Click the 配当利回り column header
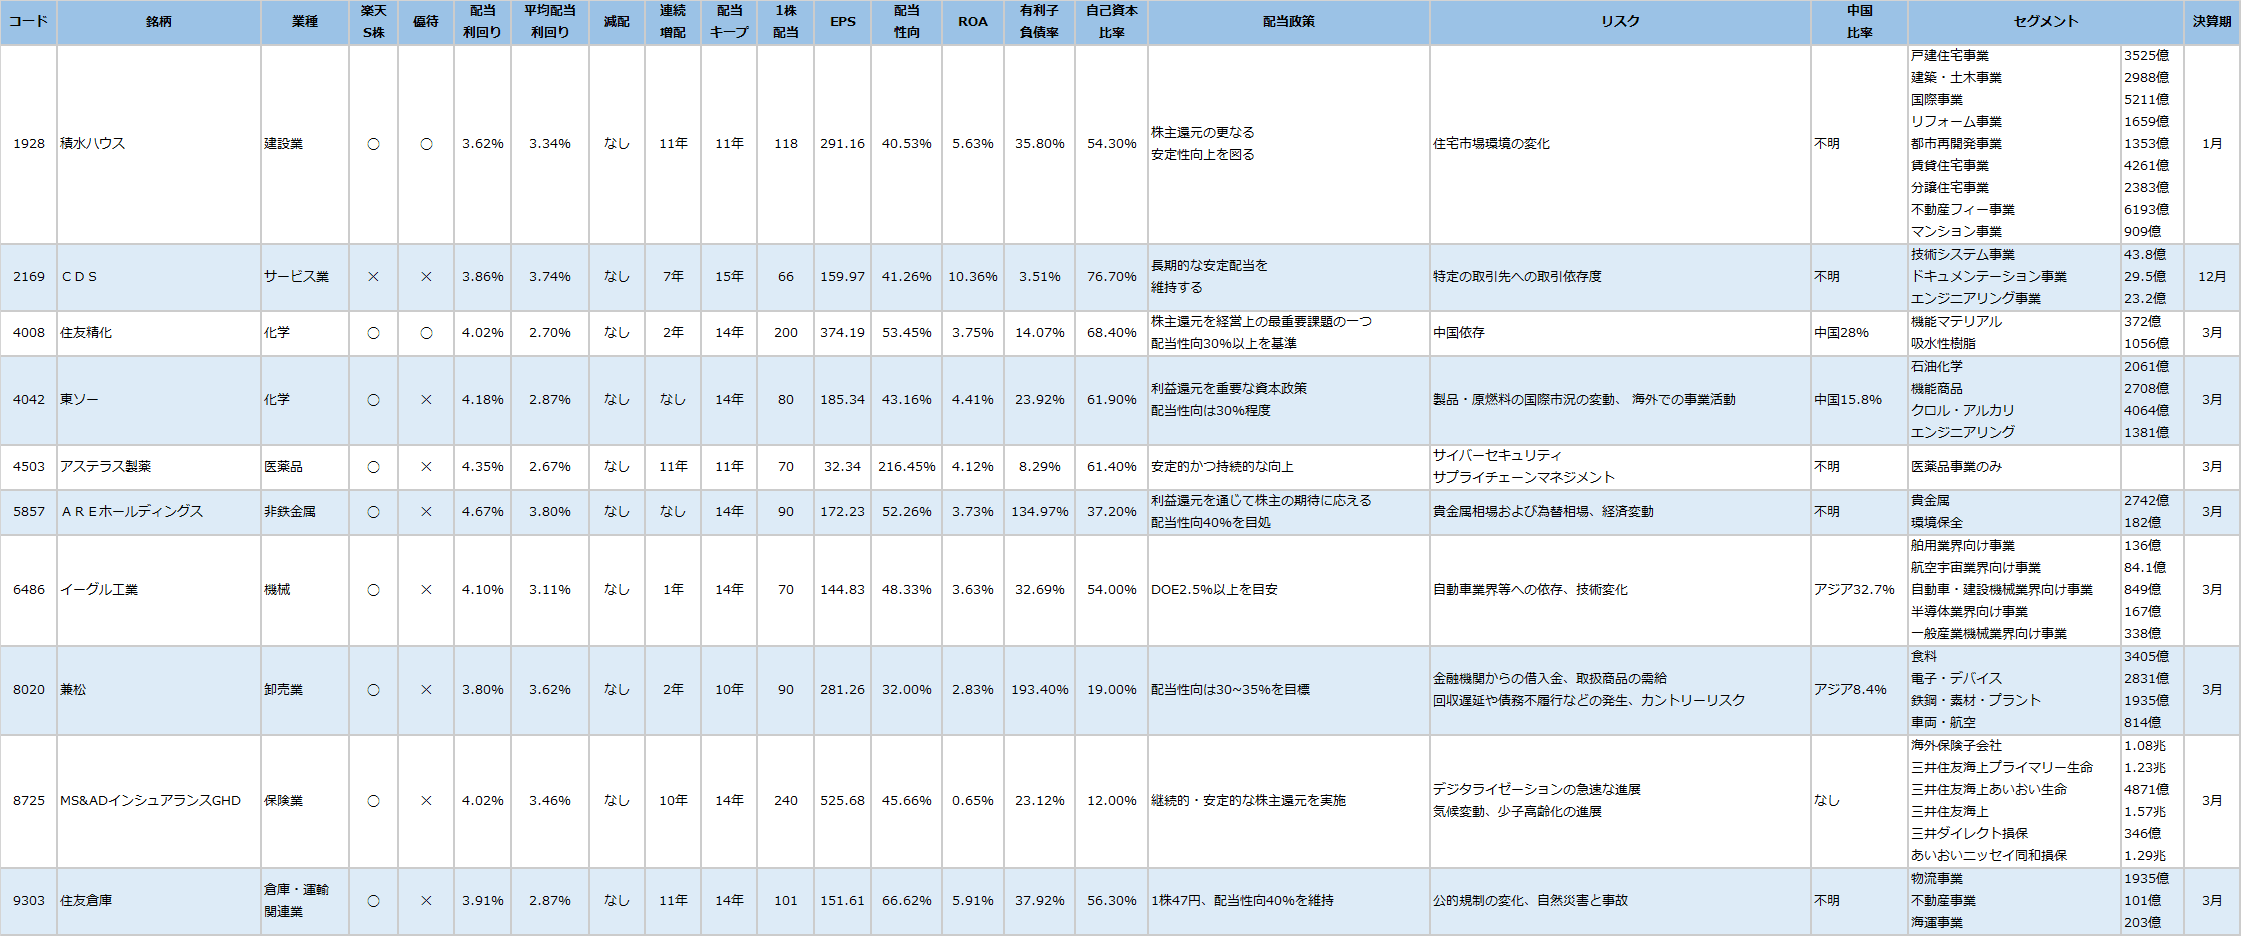 pyautogui.click(x=482, y=22)
